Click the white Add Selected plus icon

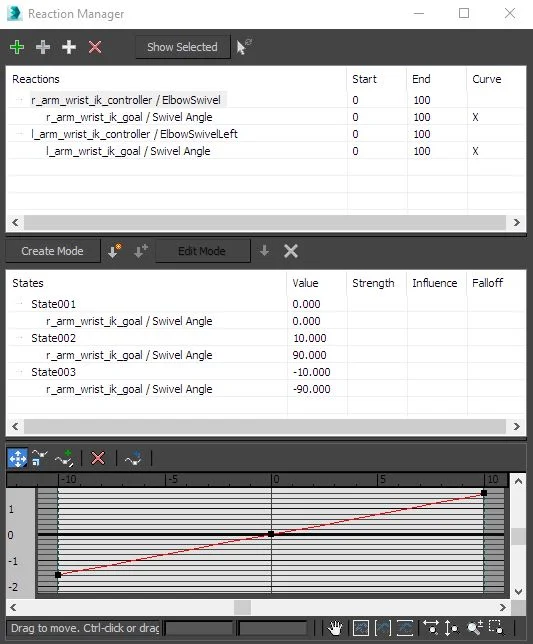point(69,47)
